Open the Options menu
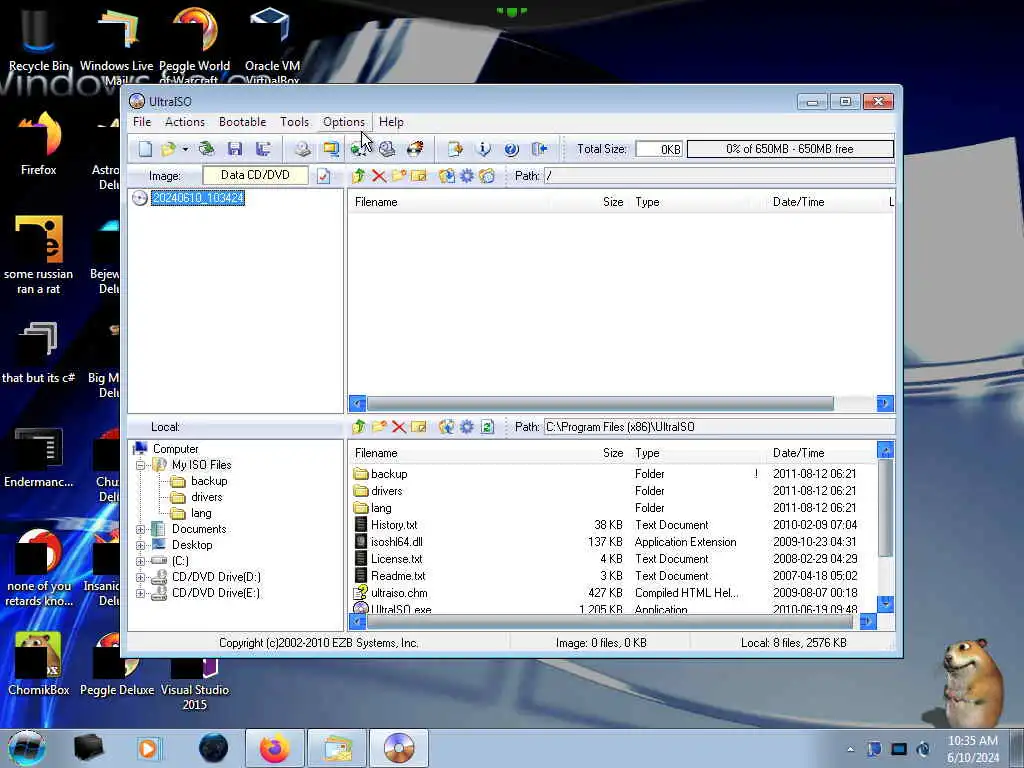 point(344,122)
